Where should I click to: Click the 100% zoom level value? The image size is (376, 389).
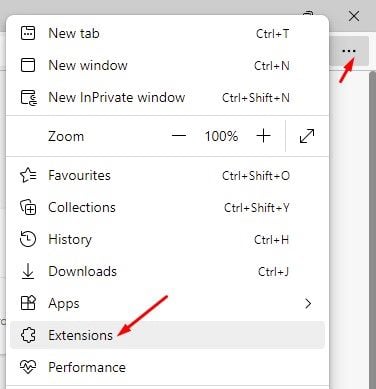221,136
